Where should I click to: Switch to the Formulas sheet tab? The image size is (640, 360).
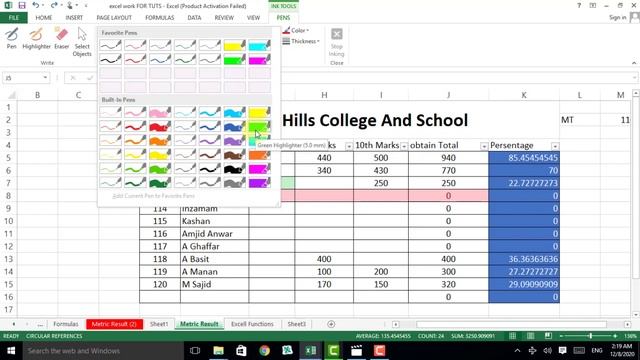65,324
